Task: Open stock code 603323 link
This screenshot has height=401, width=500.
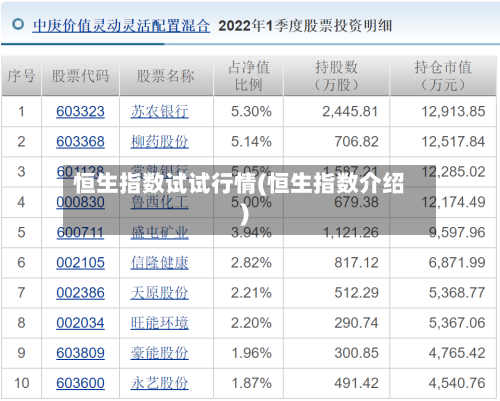Action: [x=80, y=111]
